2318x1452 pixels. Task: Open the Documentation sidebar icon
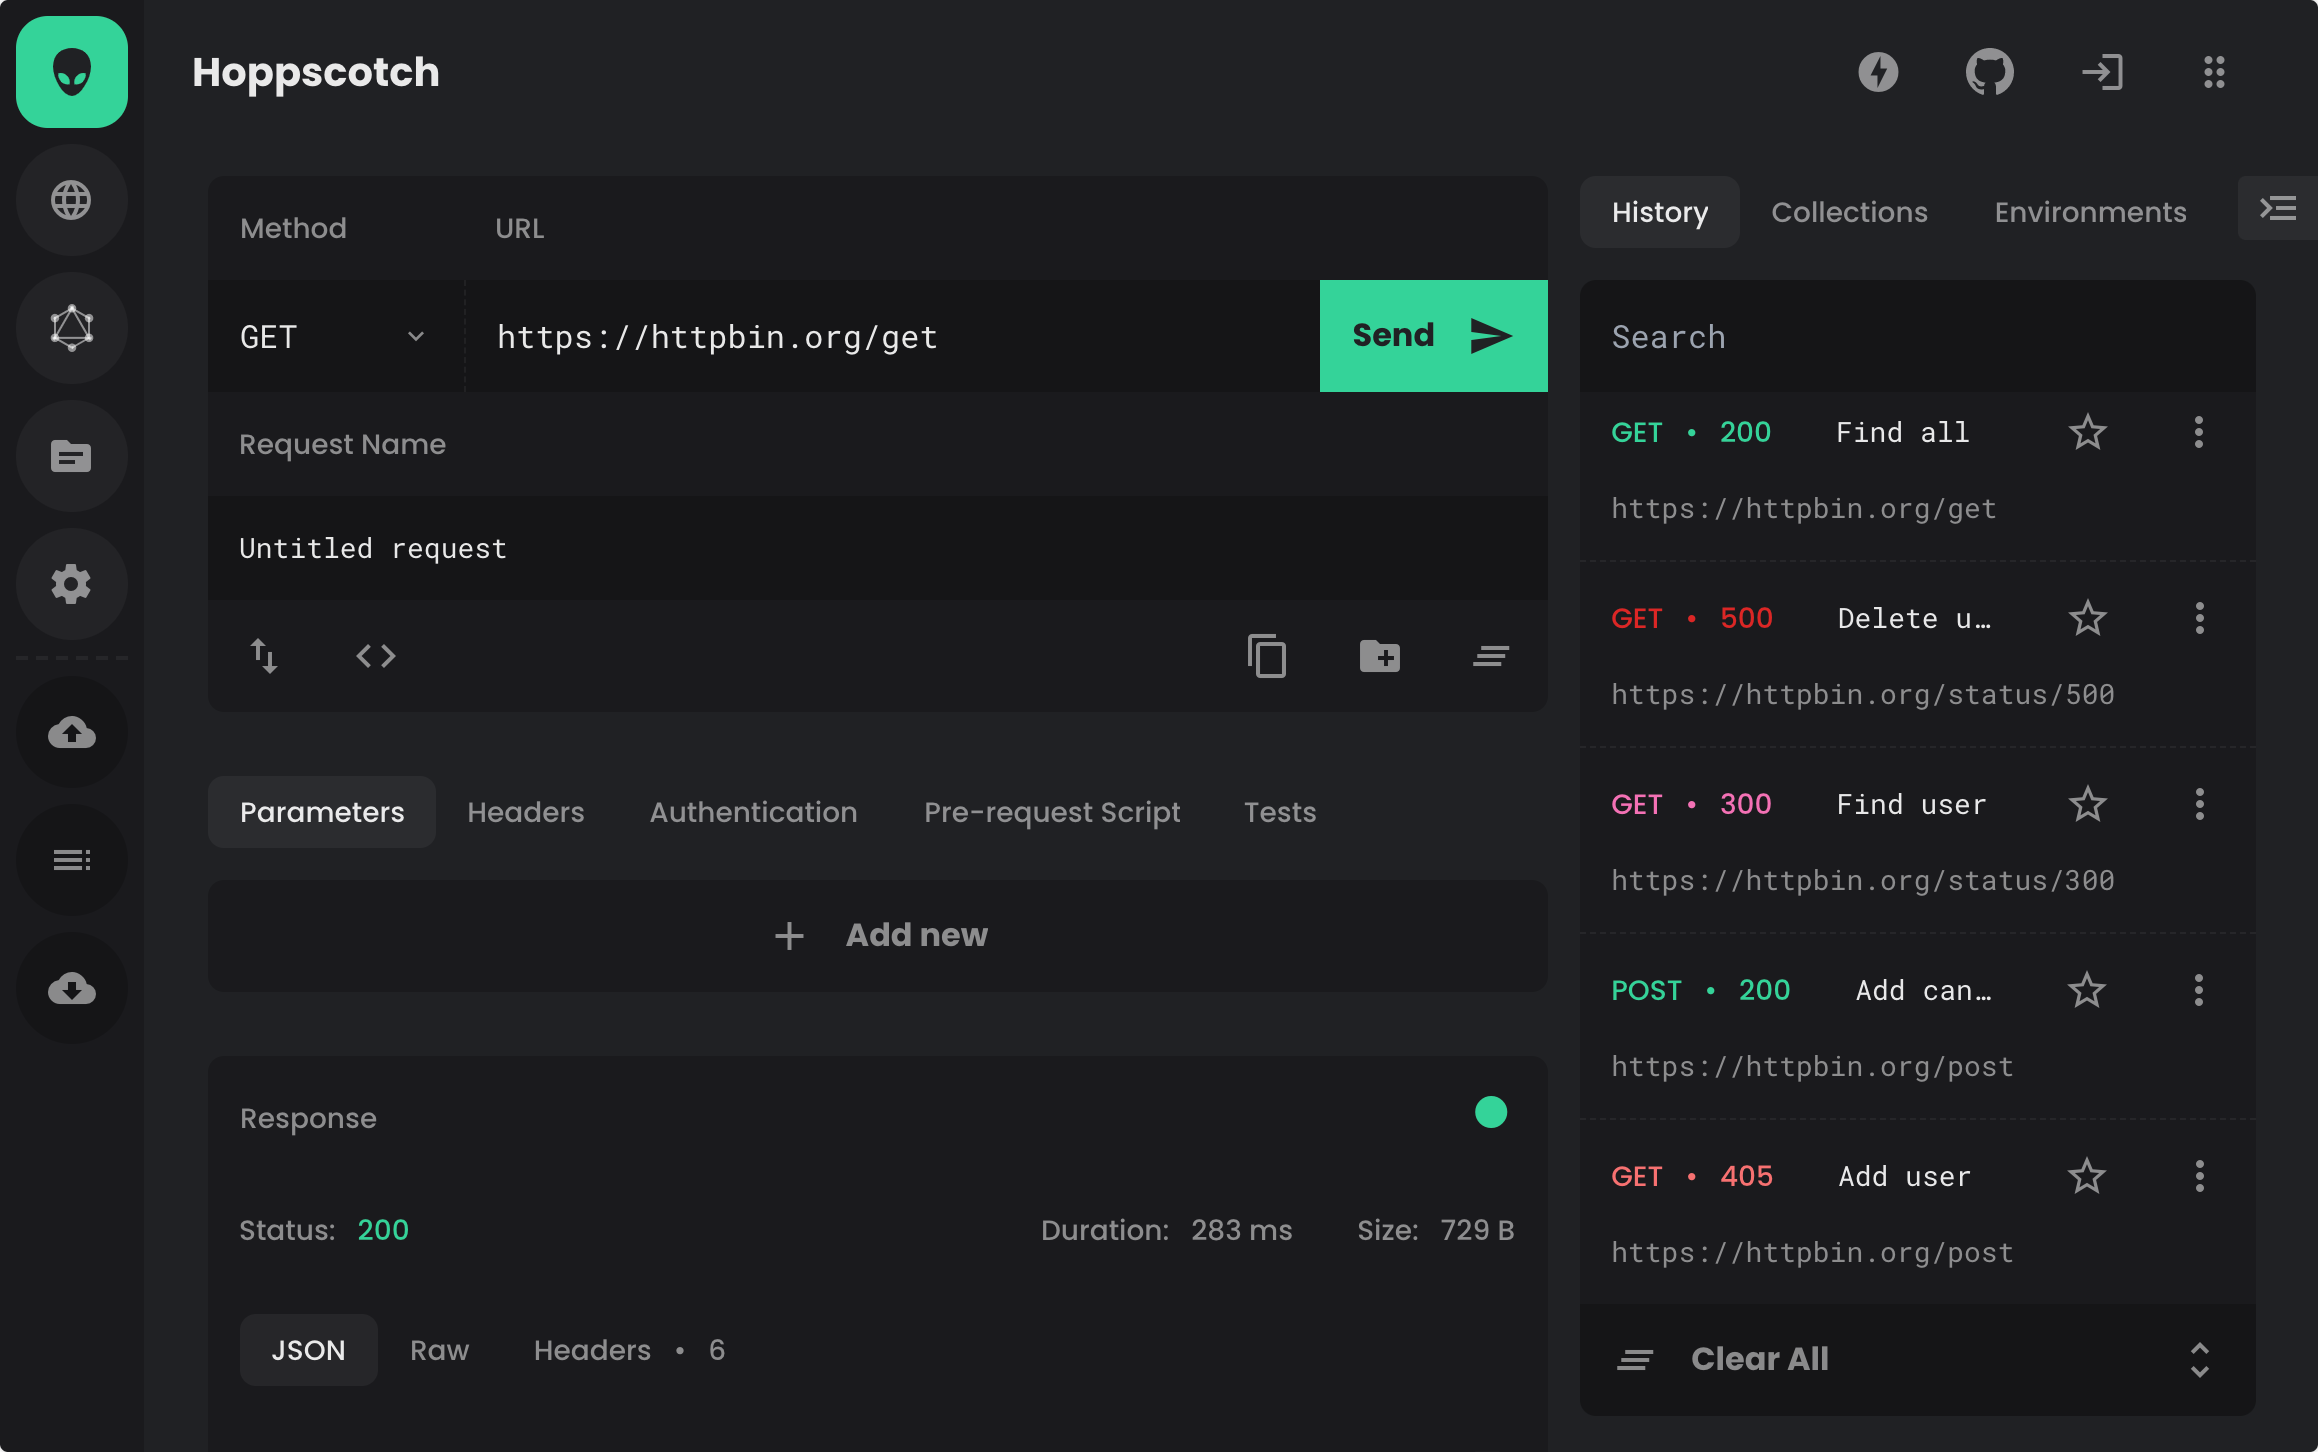click(72, 456)
